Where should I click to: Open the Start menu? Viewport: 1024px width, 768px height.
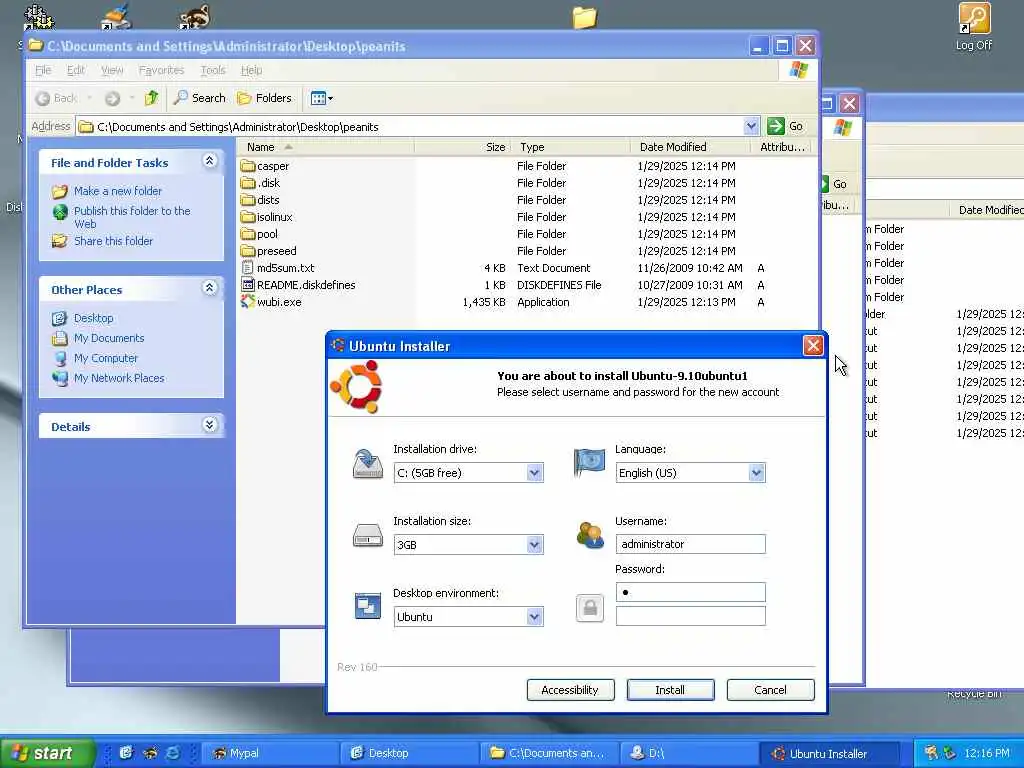46,753
